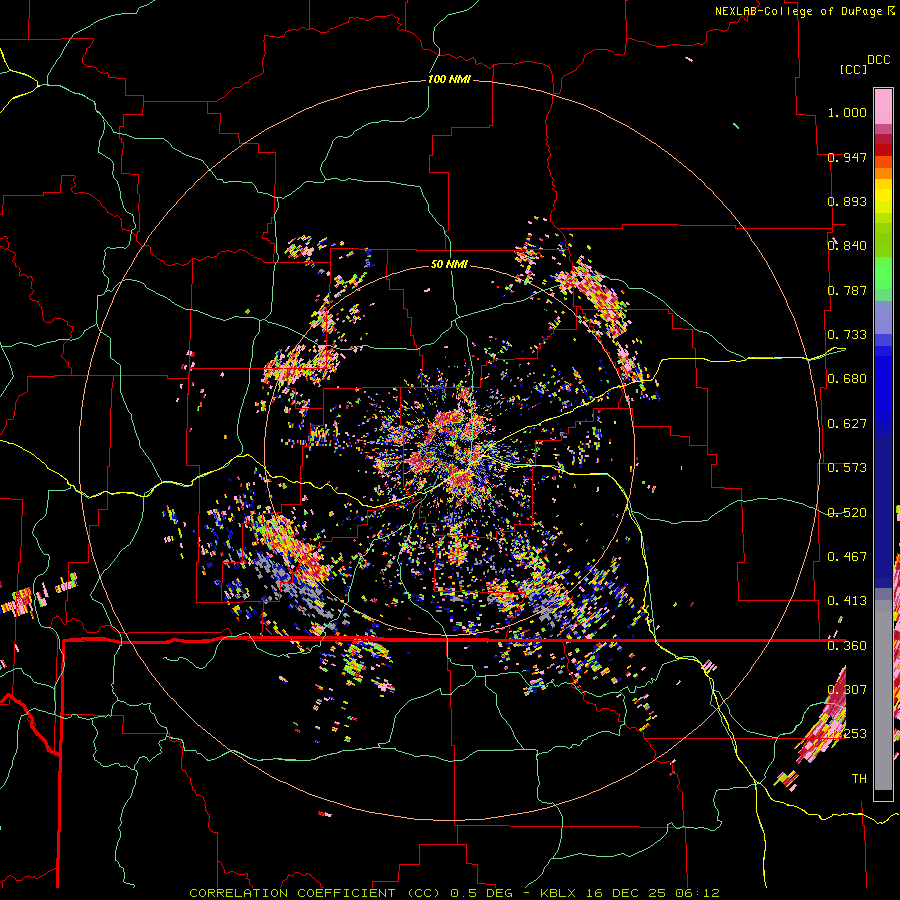Click the [CC] units label above the color bar
Viewport: 900px width, 900px height.
(x=853, y=69)
